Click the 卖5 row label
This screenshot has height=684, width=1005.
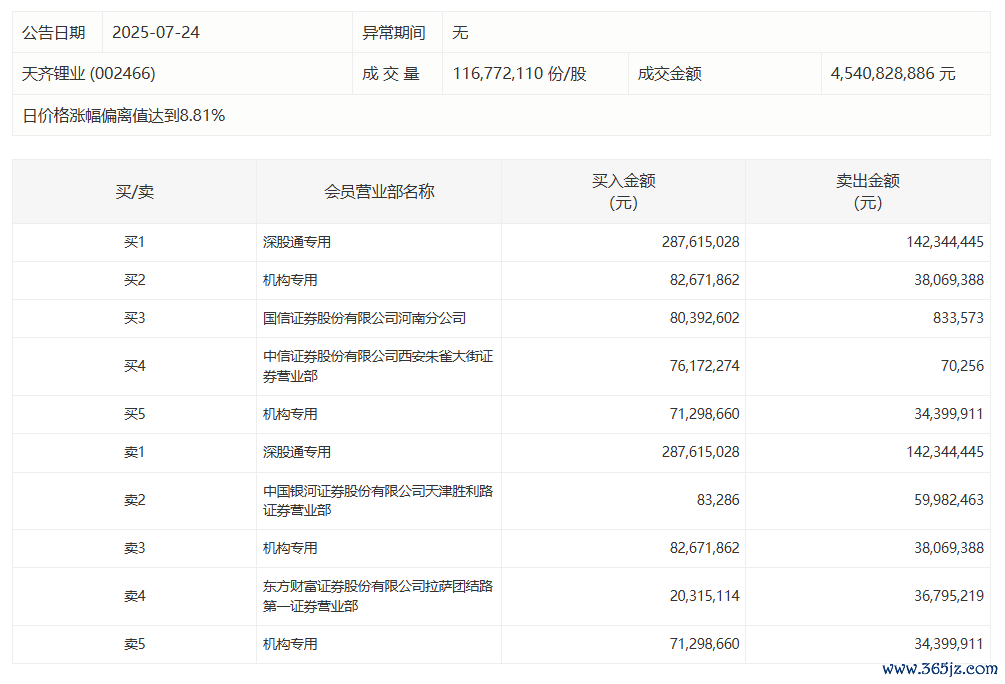coord(134,644)
